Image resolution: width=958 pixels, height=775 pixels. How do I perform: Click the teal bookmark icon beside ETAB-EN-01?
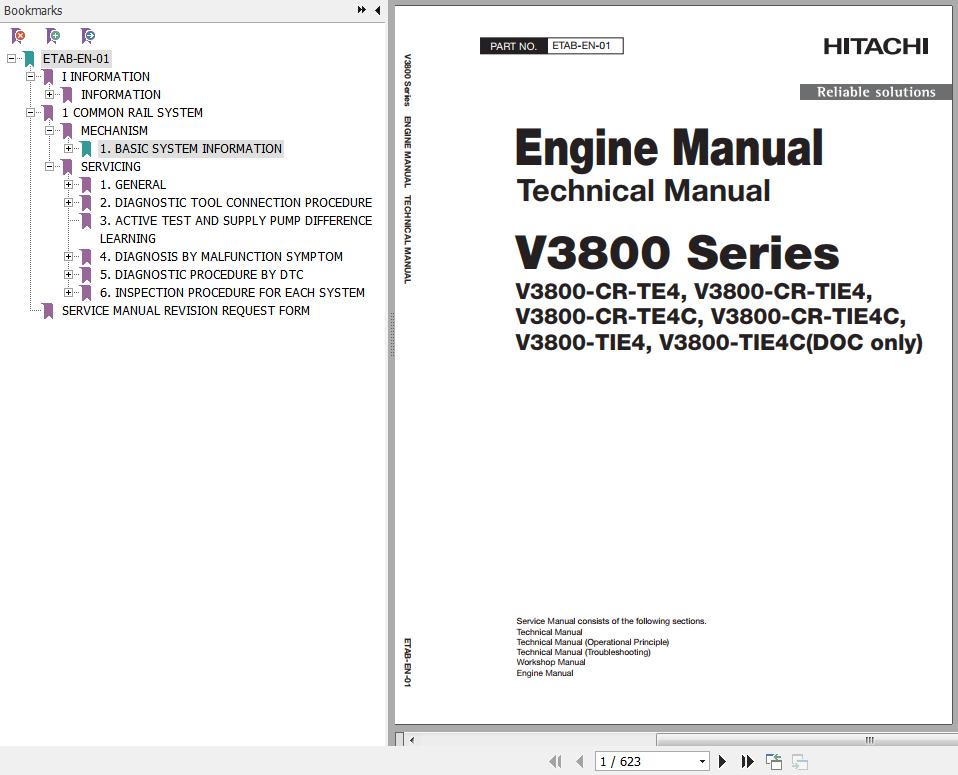point(29,59)
